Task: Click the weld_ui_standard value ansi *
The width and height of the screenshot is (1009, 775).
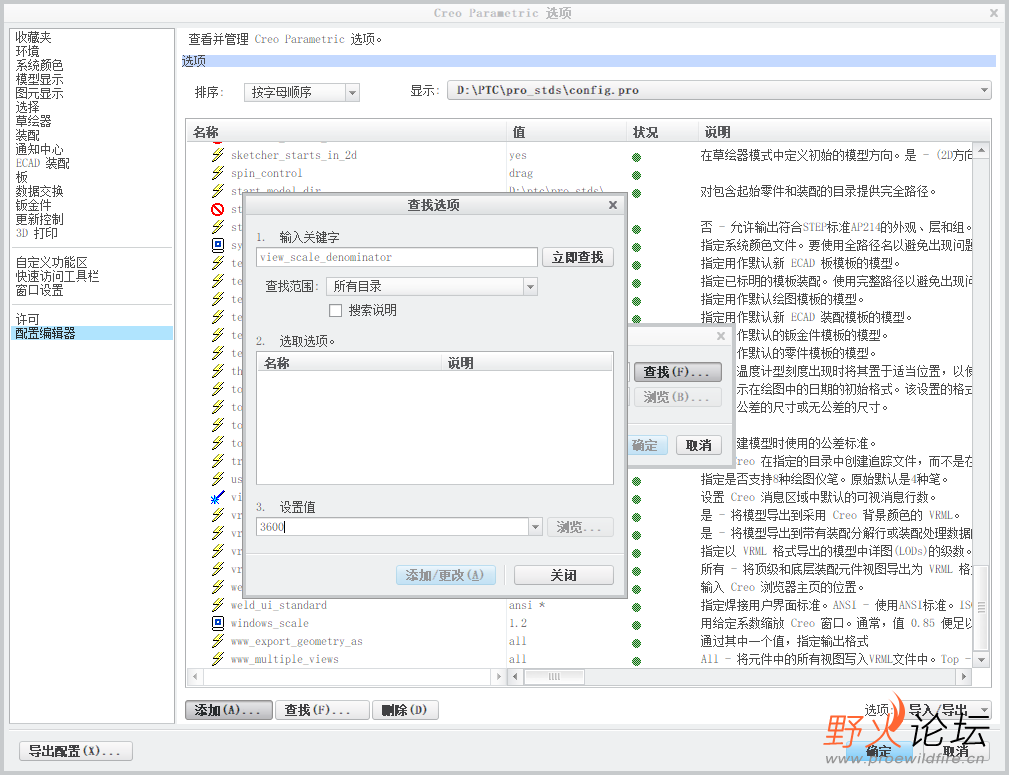Action: coord(527,605)
